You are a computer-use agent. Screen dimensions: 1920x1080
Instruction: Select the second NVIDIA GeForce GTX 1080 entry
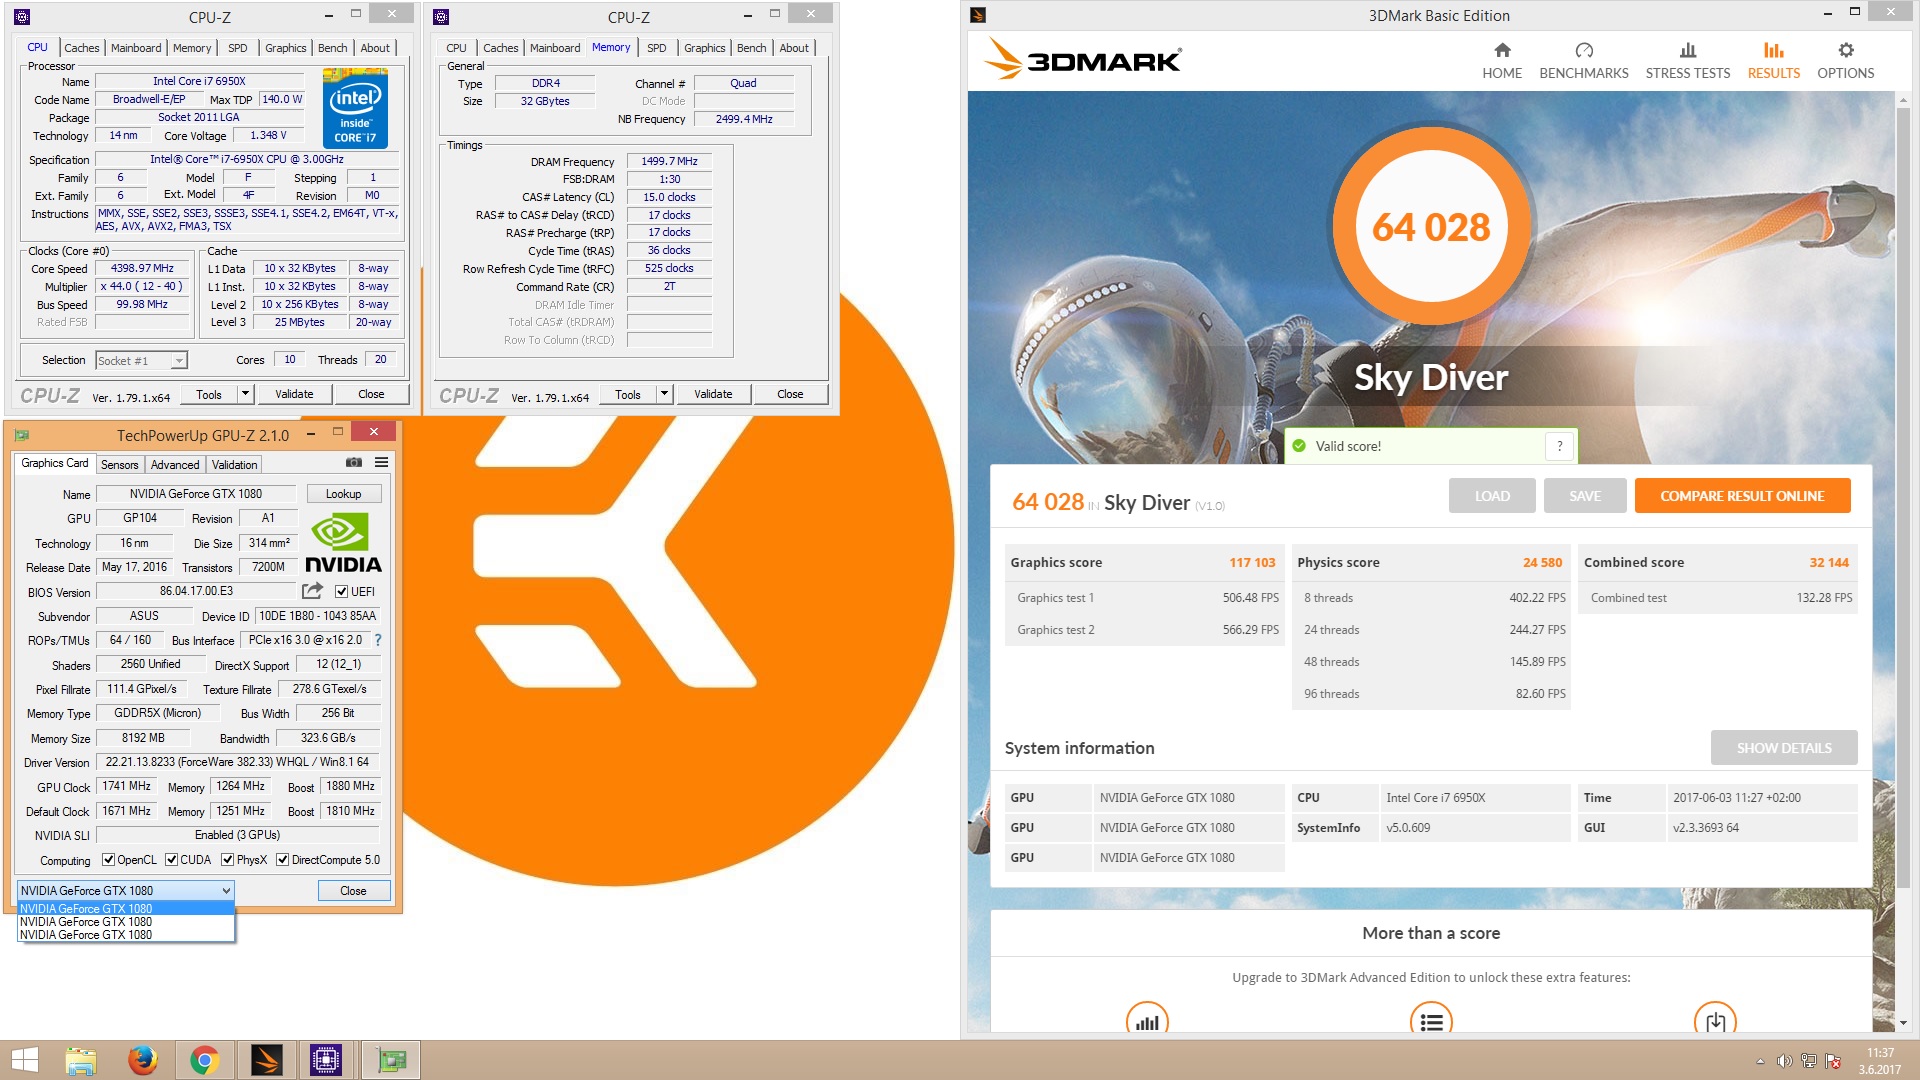click(126, 922)
